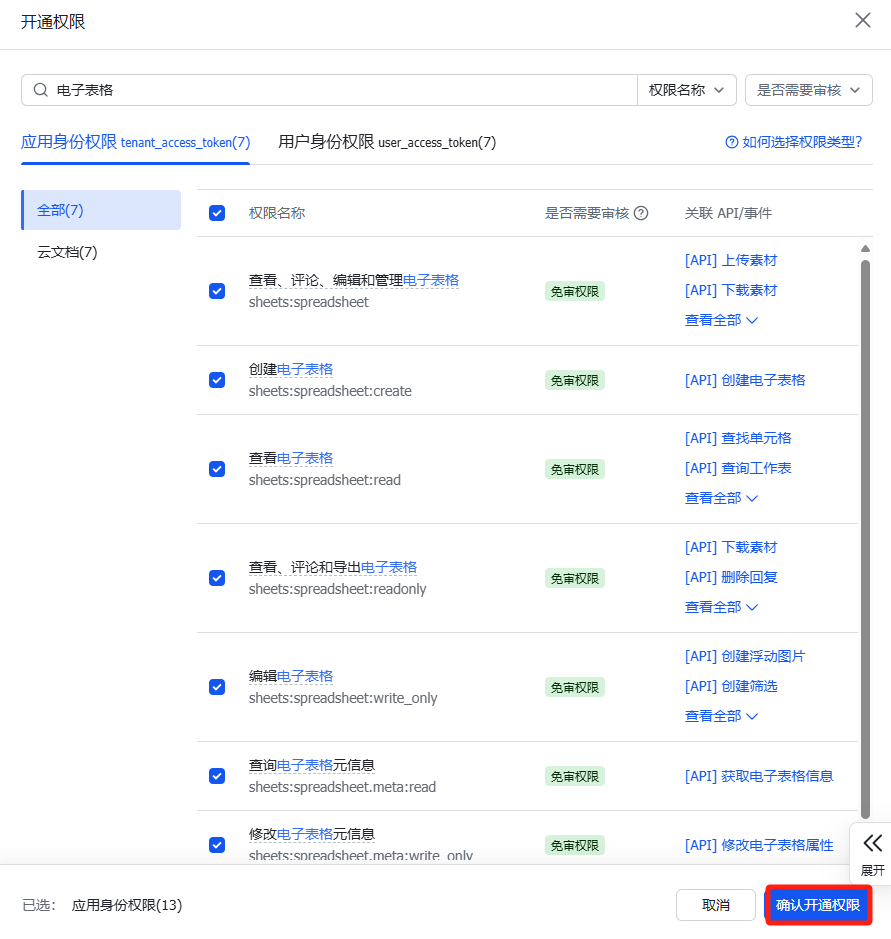Image resolution: width=891 pixels, height=939 pixels.
Task: Toggle the select-all checkbox in table header
Action: (217, 213)
